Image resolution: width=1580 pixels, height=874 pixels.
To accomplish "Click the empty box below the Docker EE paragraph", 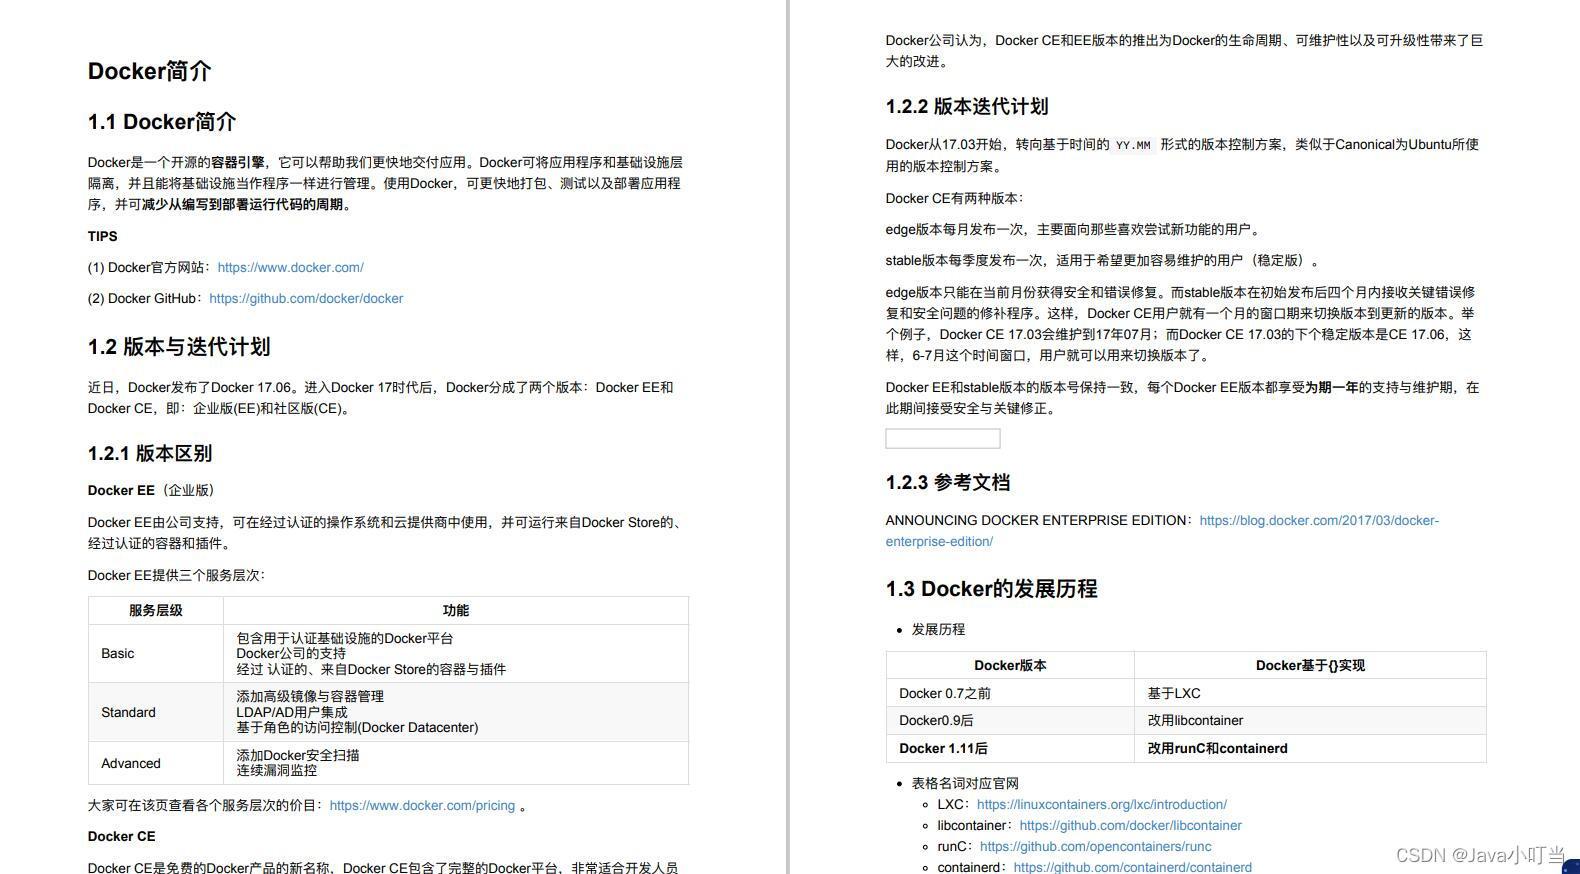I will (x=942, y=438).
